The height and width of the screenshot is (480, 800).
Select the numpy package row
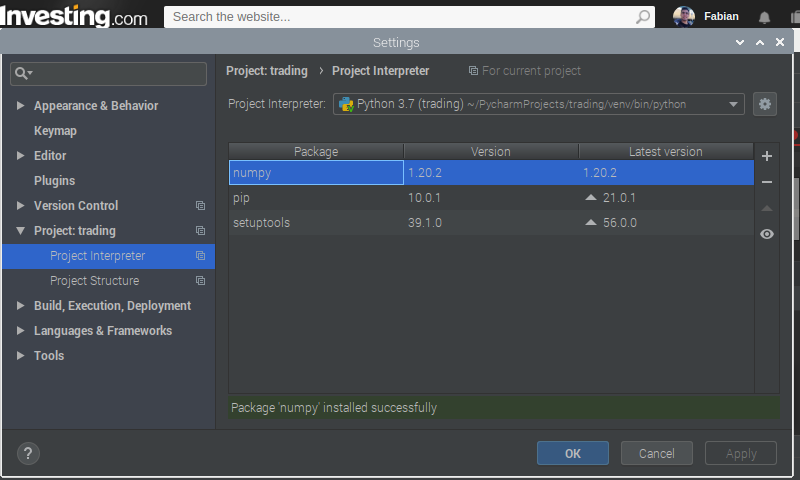491,172
